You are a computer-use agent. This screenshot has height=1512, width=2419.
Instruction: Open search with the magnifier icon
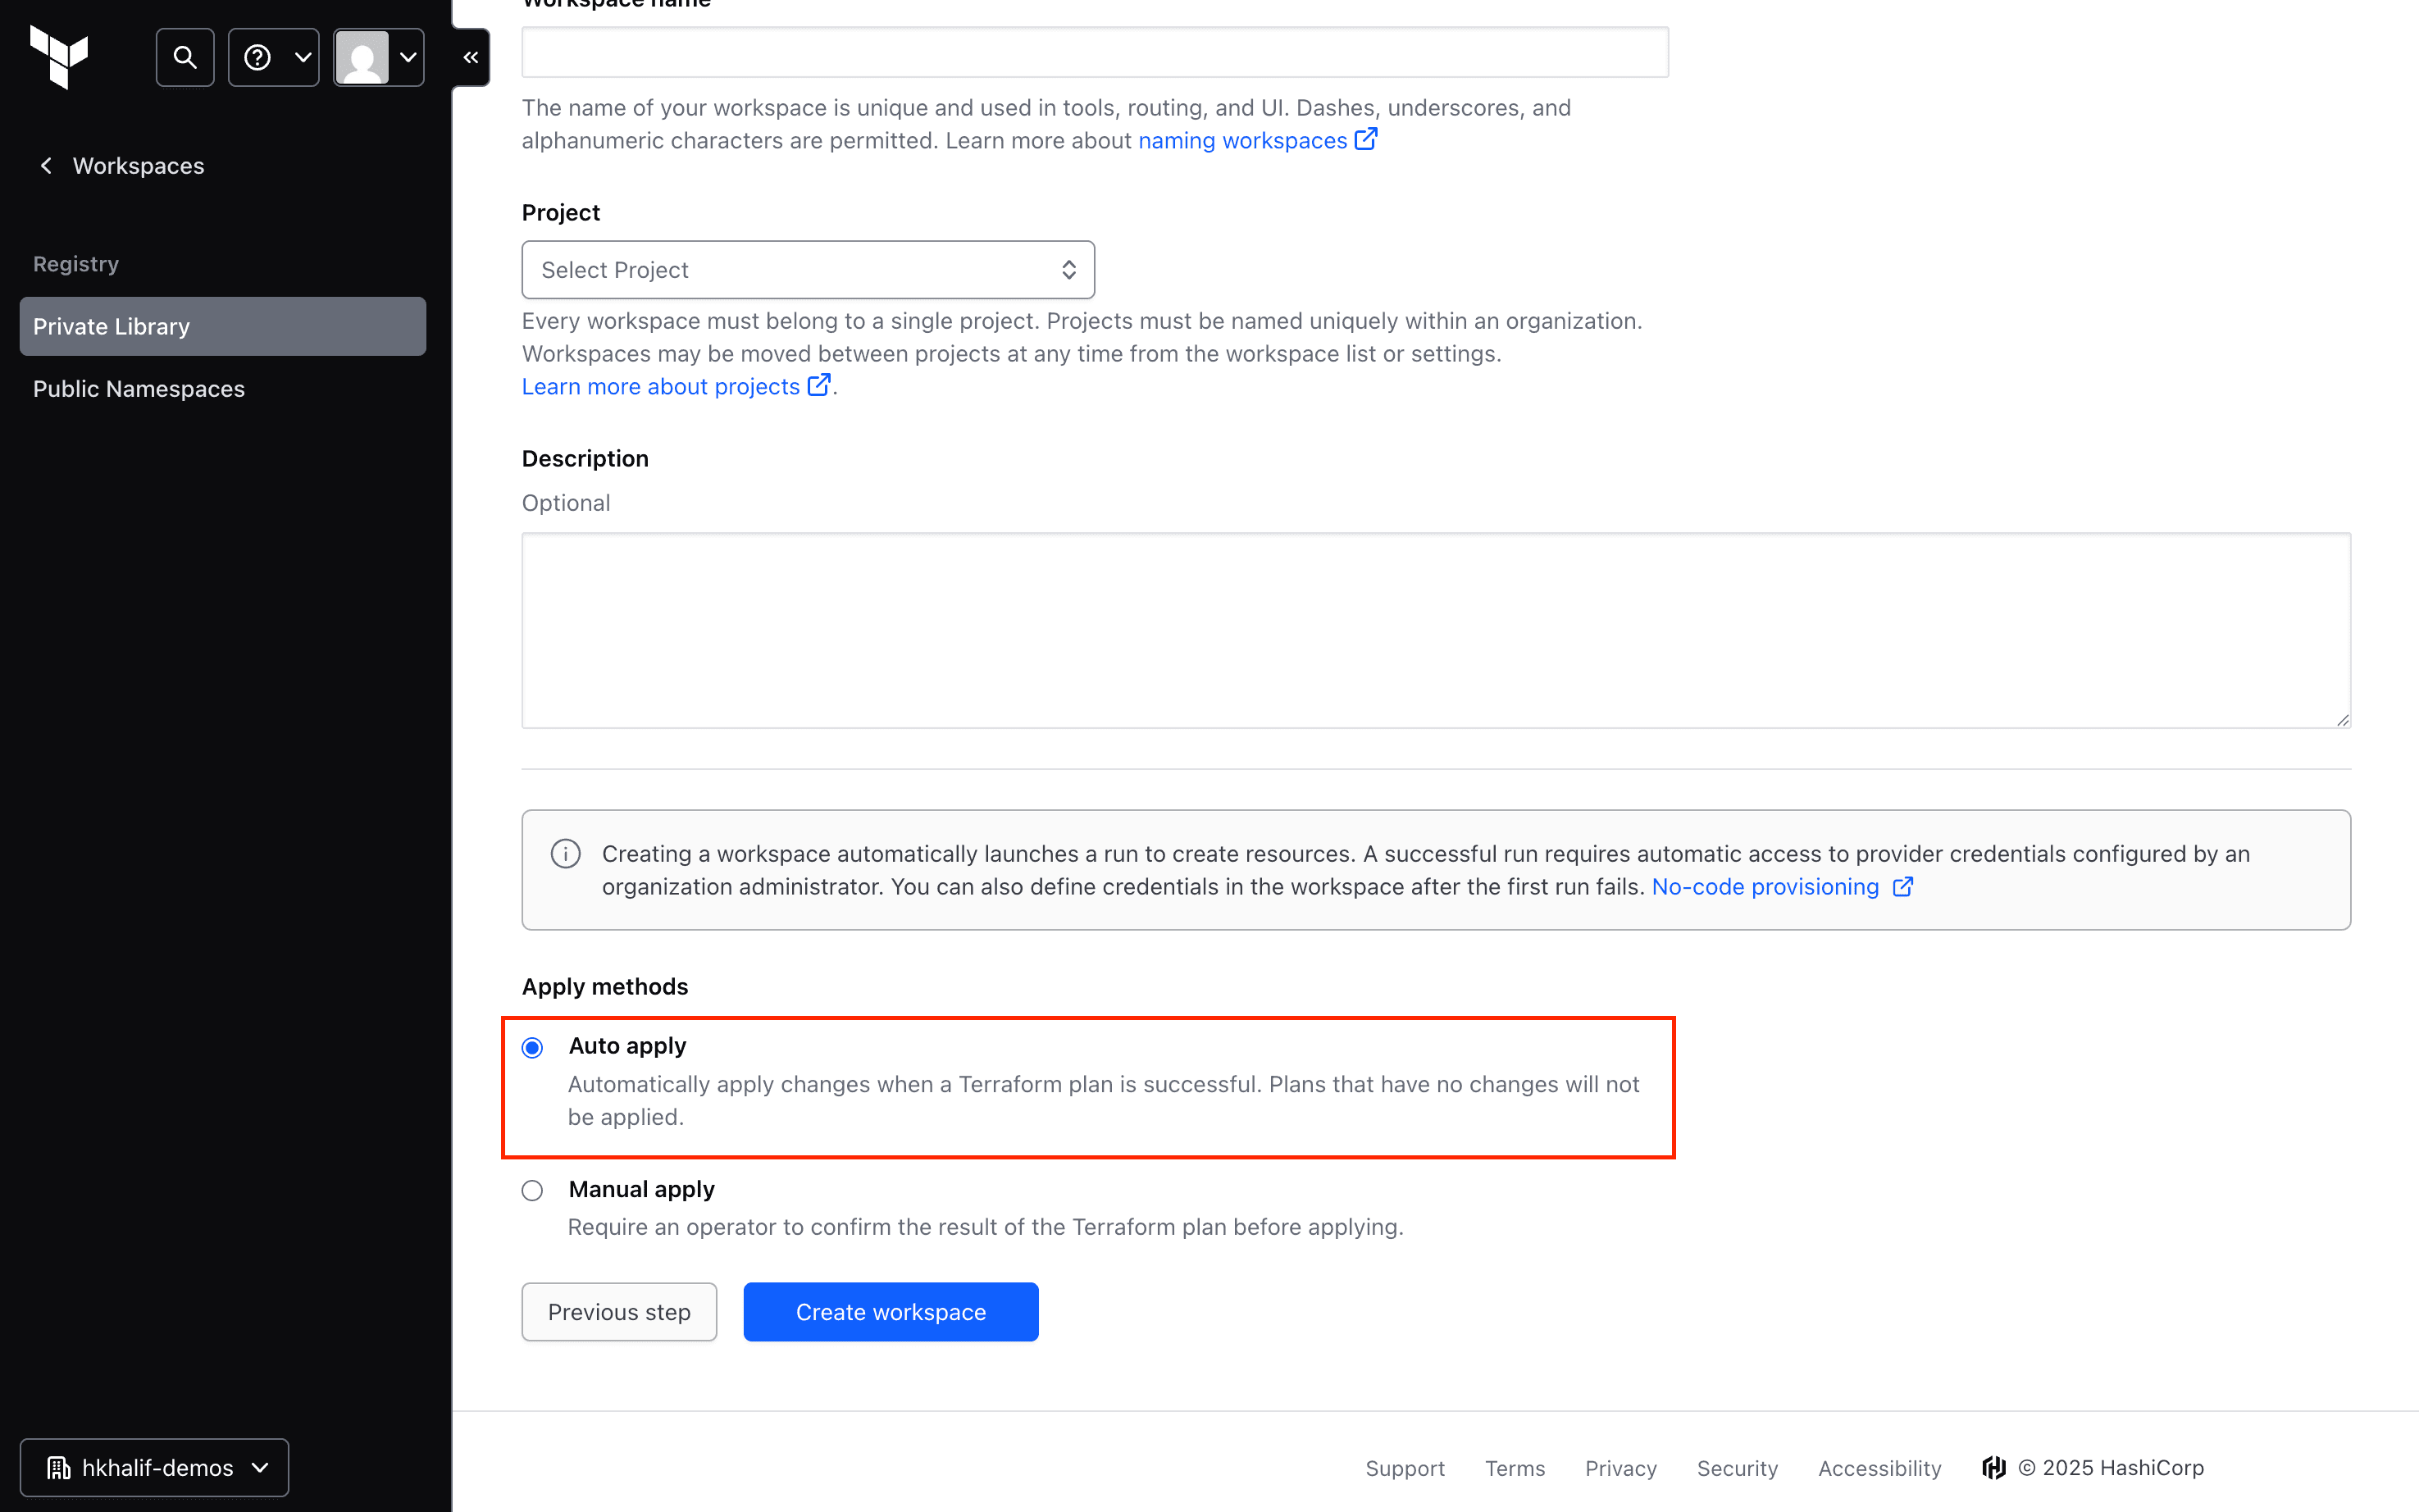tap(185, 57)
